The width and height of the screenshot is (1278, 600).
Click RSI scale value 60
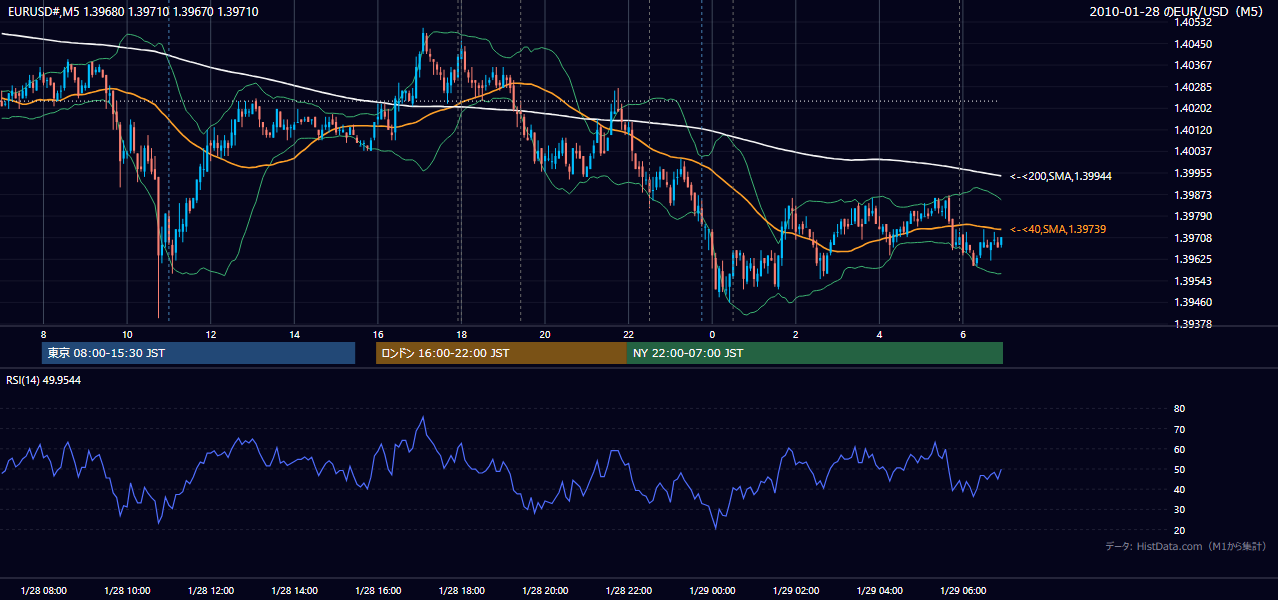[1179, 449]
